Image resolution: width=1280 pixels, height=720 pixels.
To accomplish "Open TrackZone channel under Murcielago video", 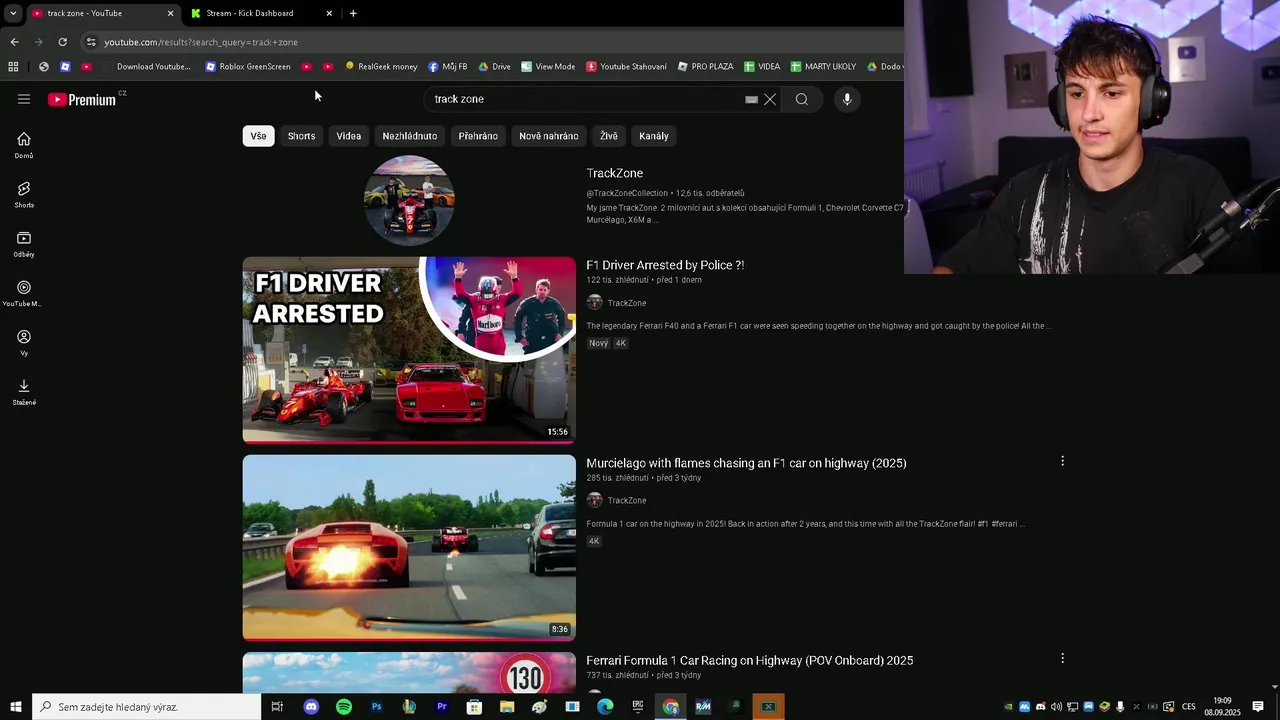I will (627, 500).
